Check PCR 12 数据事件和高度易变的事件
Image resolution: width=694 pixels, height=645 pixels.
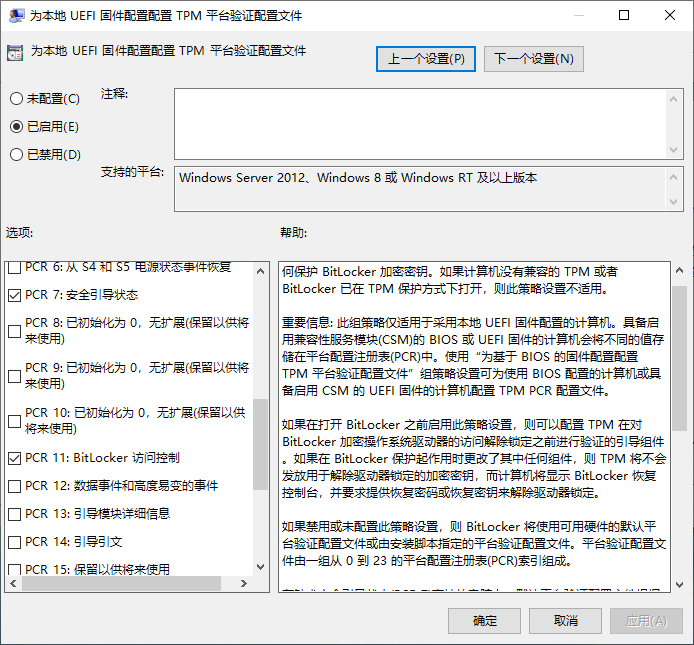point(15,487)
